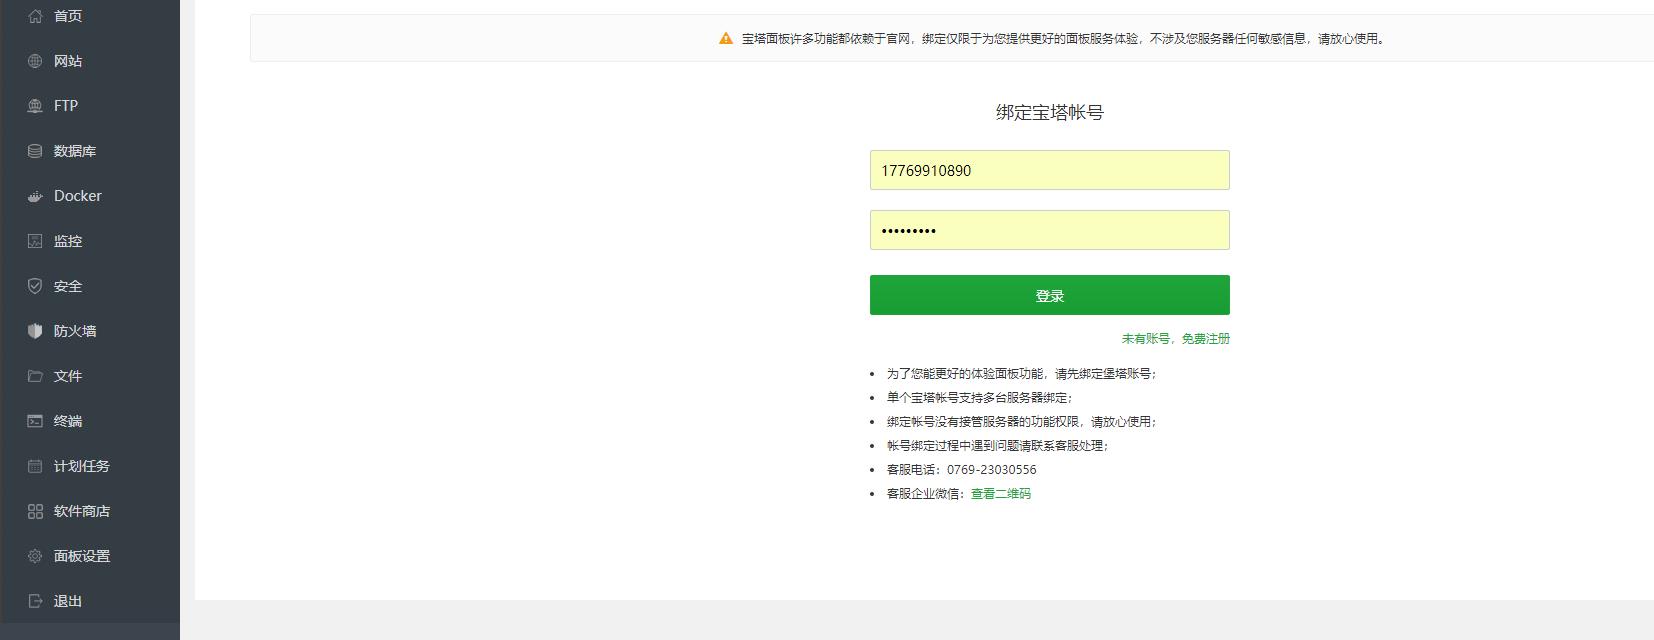1654x640 pixels.
Task: Click the 客服企业微信 label
Action: pos(928,494)
